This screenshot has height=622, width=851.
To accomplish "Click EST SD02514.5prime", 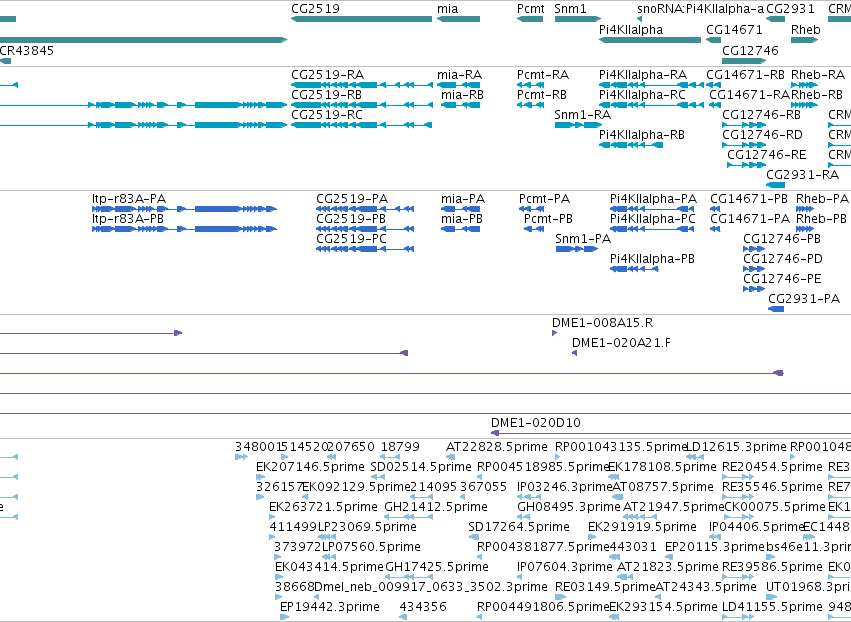I will (421, 467).
